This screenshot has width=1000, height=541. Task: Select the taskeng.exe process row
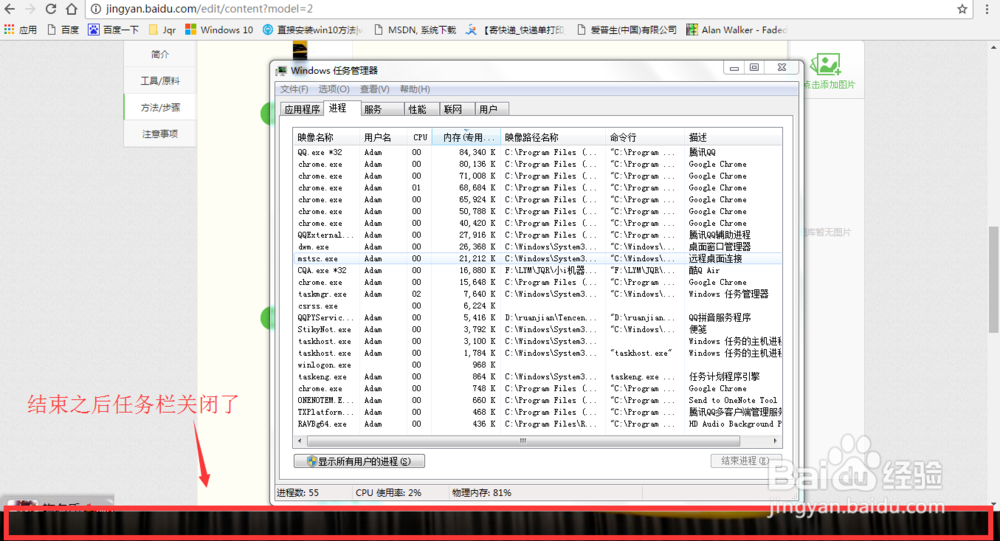(x=538, y=377)
